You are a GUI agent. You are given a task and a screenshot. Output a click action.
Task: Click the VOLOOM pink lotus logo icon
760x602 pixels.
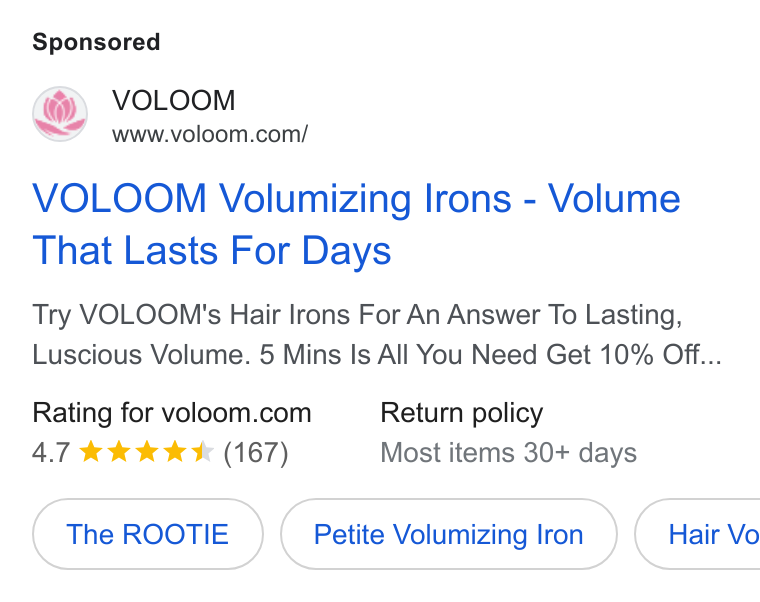pyautogui.click(x=60, y=114)
